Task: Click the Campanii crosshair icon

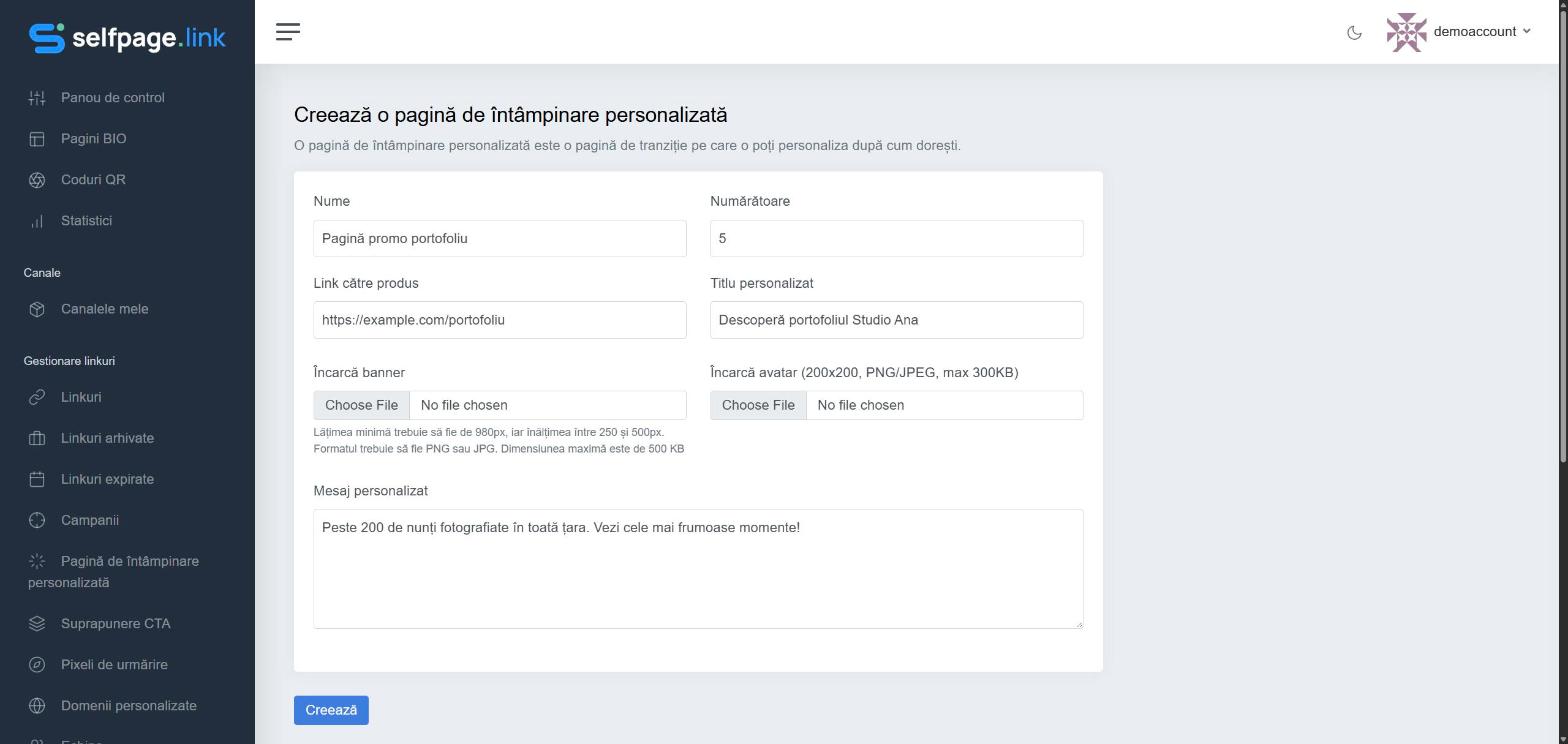Action: pyautogui.click(x=37, y=520)
